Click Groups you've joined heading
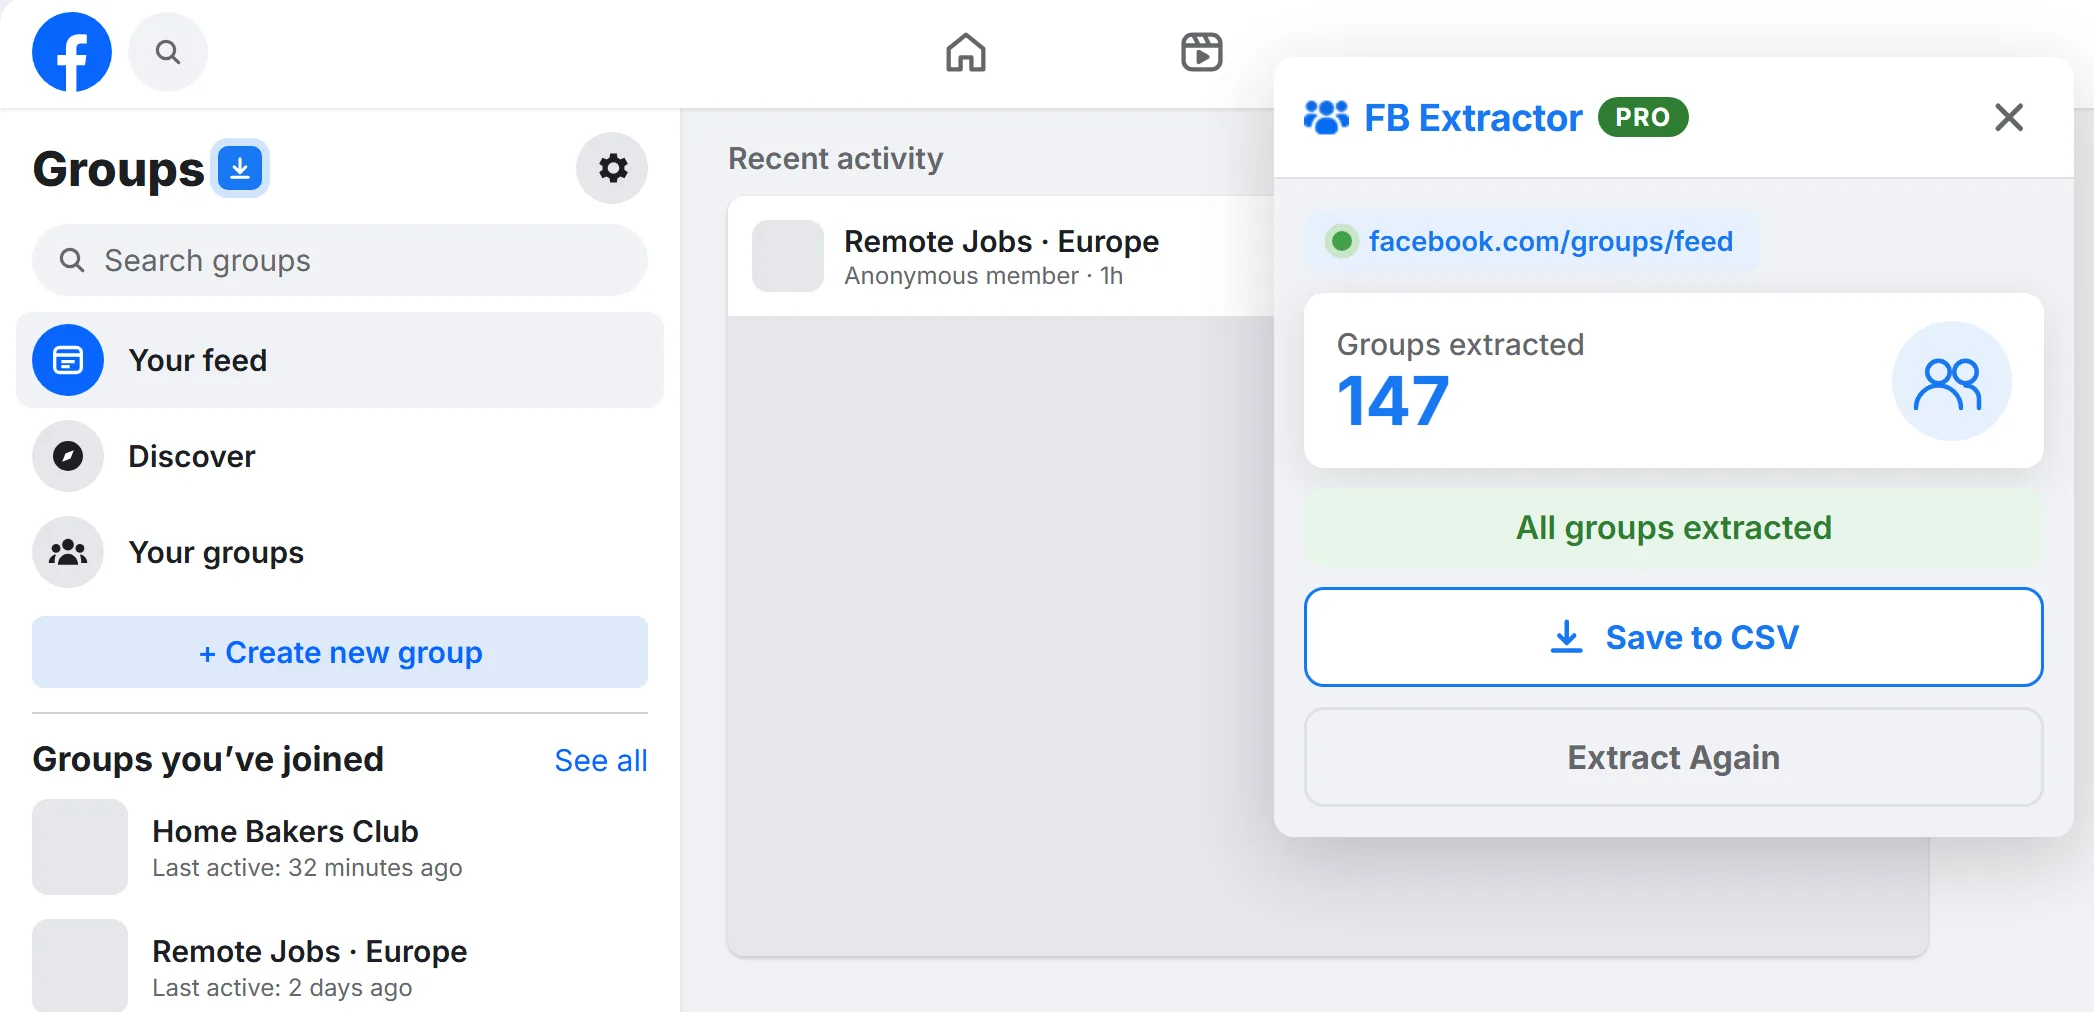The image size is (2094, 1012). tap(208, 759)
